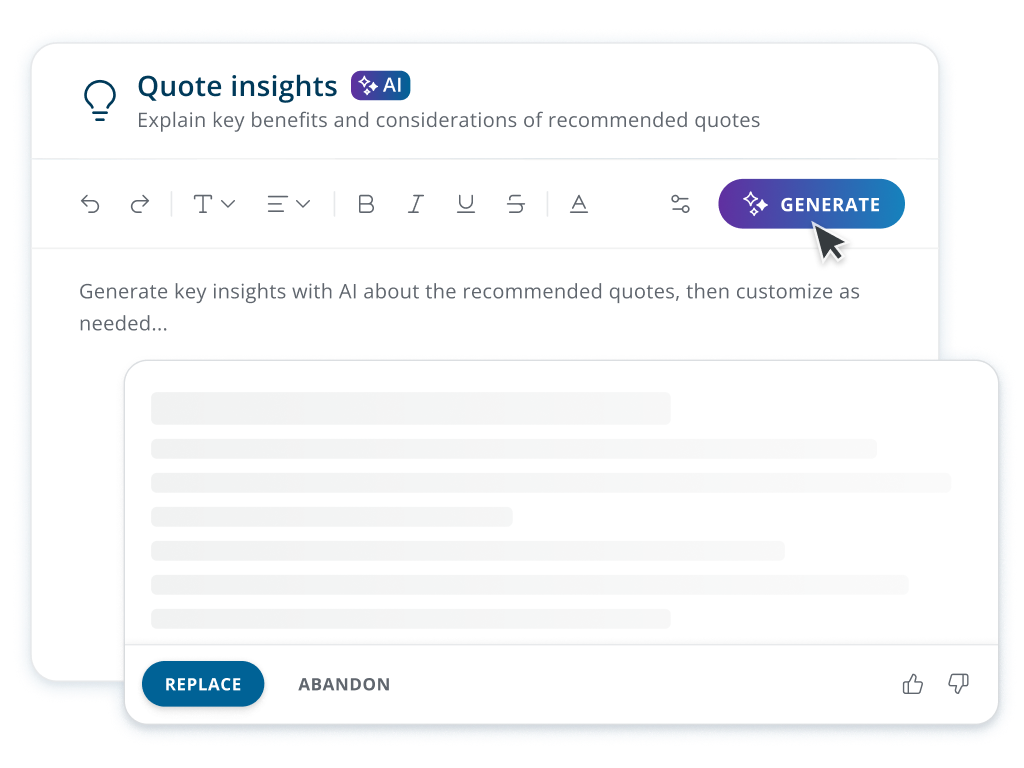Apply strikethrough formatting
This screenshot has height=768, width=1024.
click(516, 205)
